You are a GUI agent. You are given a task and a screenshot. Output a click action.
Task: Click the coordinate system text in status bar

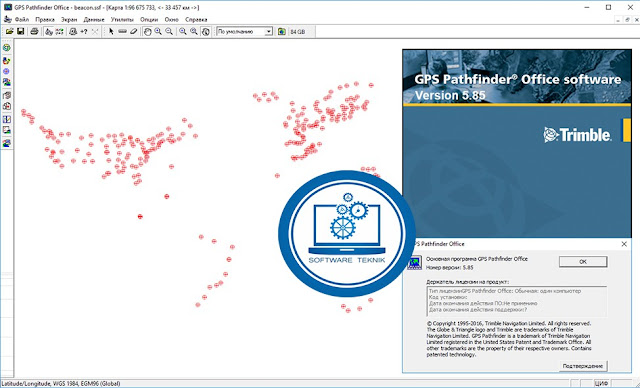[x=60, y=384]
